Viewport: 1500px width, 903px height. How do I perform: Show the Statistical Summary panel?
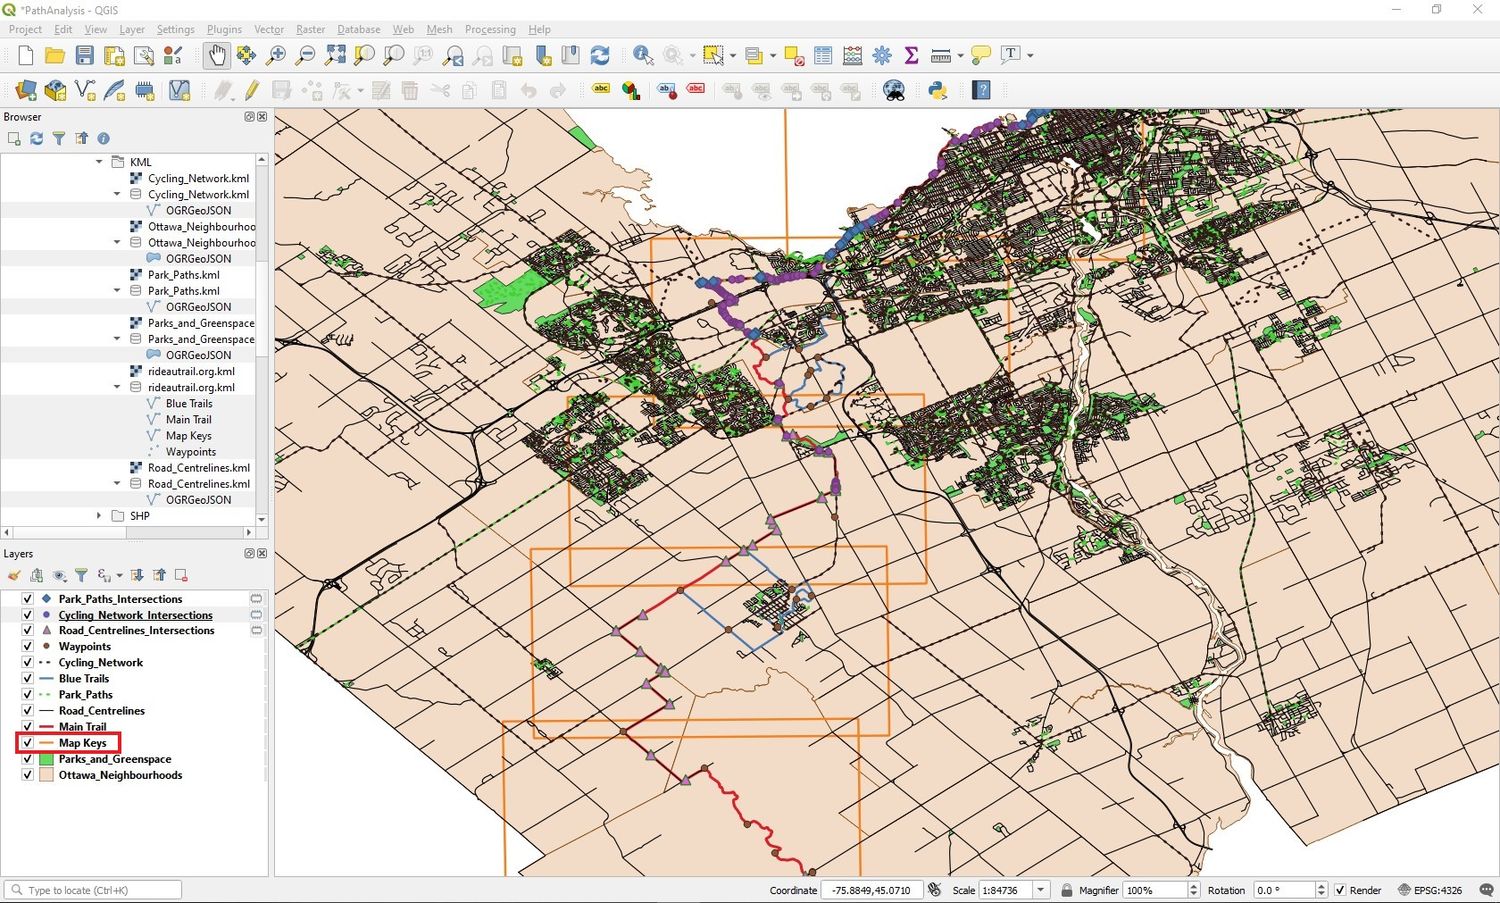(910, 55)
